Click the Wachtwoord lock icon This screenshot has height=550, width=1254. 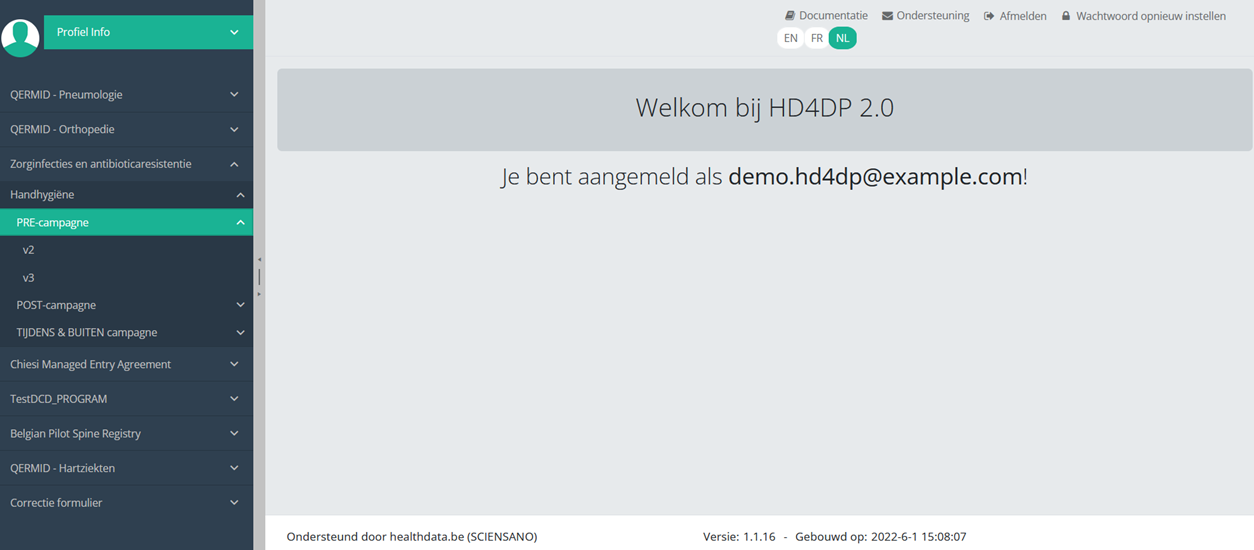coord(1066,16)
